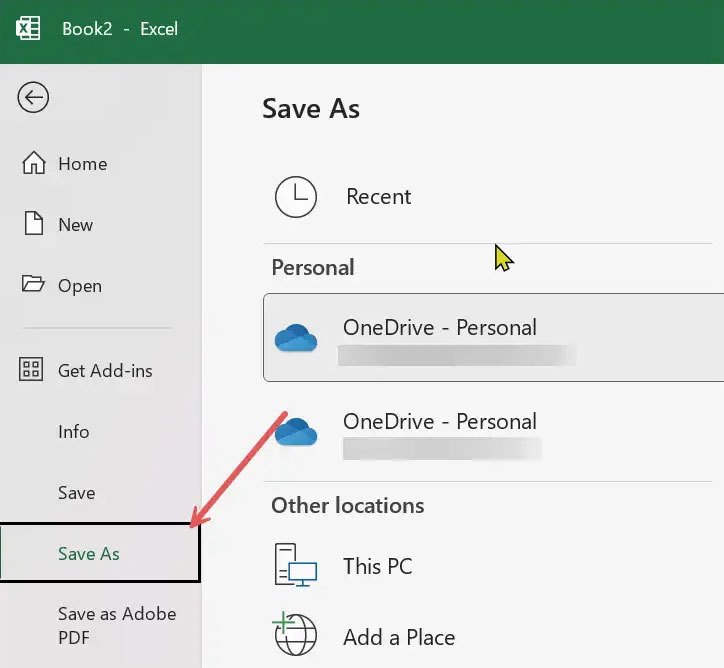Select the Save As menu item
Image resolution: width=724 pixels, height=668 pixels.
(x=89, y=554)
